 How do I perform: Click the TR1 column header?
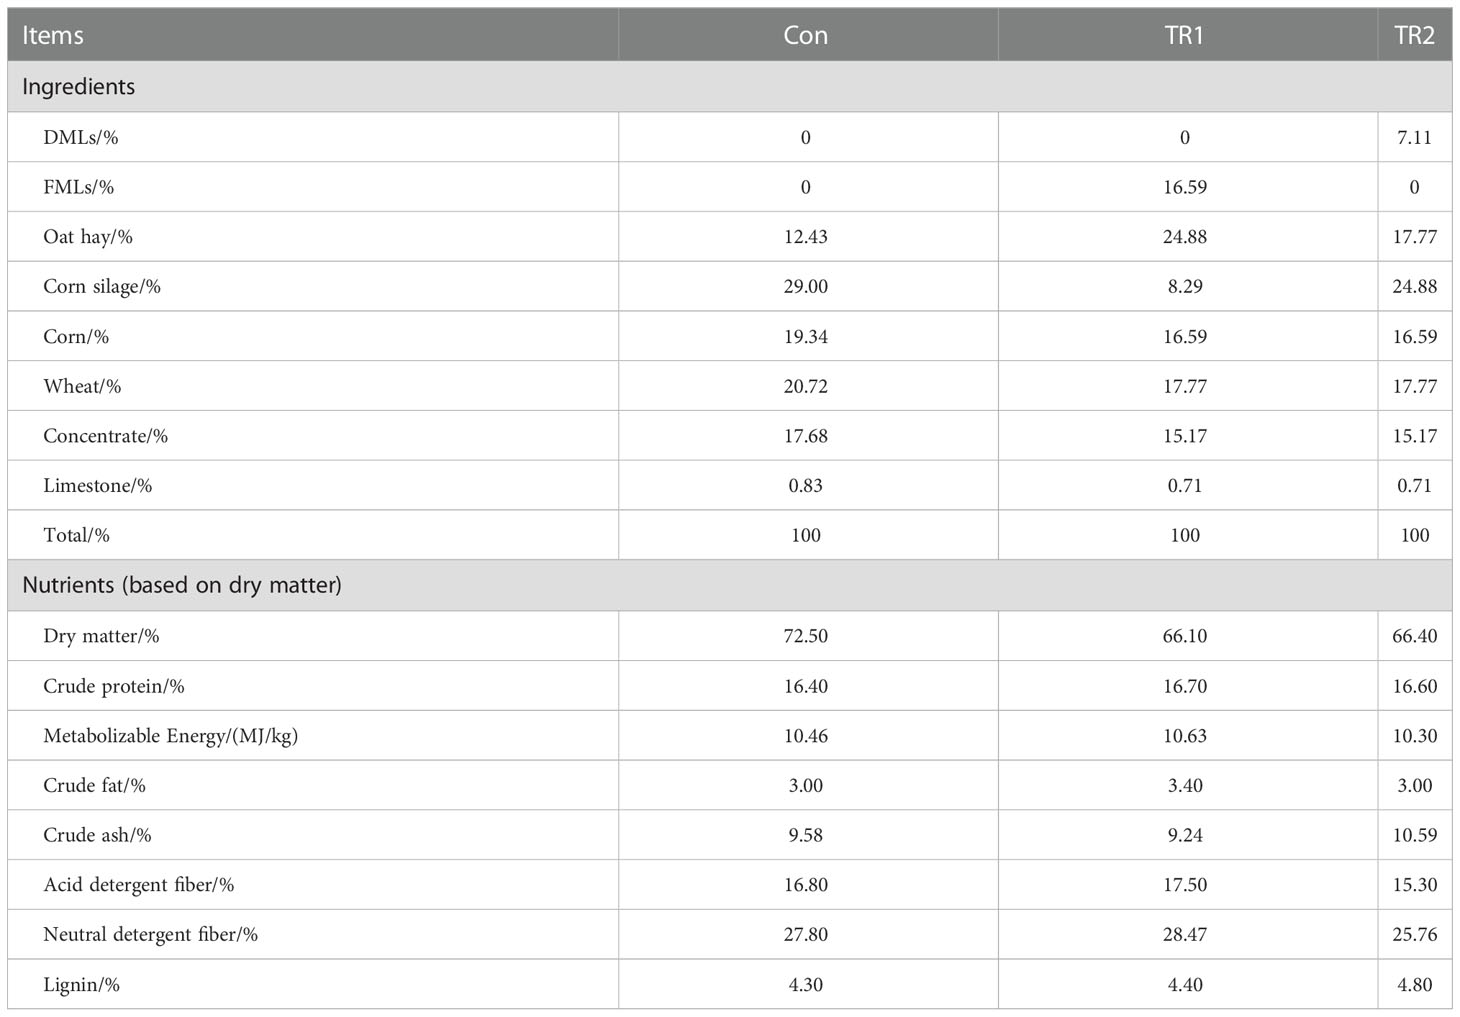pyautogui.click(x=1185, y=35)
